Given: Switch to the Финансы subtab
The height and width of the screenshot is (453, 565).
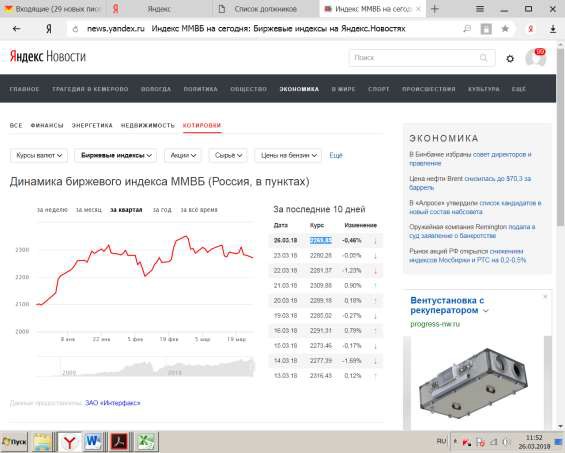Looking at the screenshot, I should click(x=47, y=125).
